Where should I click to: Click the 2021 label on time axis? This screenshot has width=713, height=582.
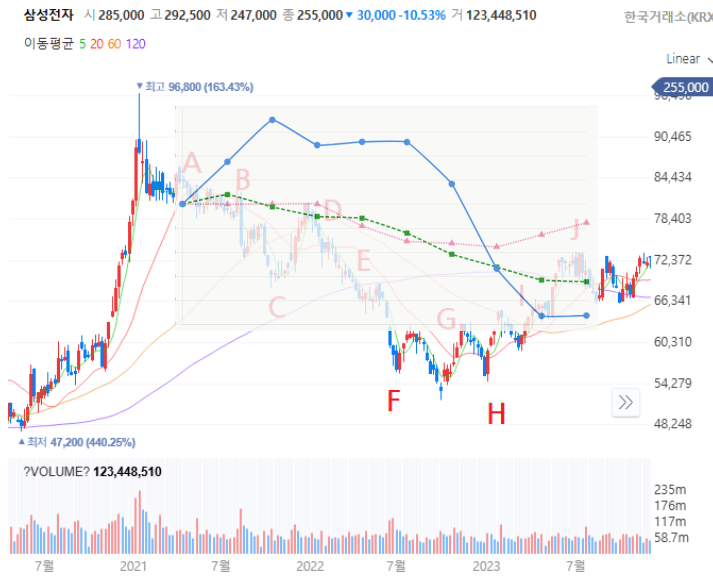[133, 567]
